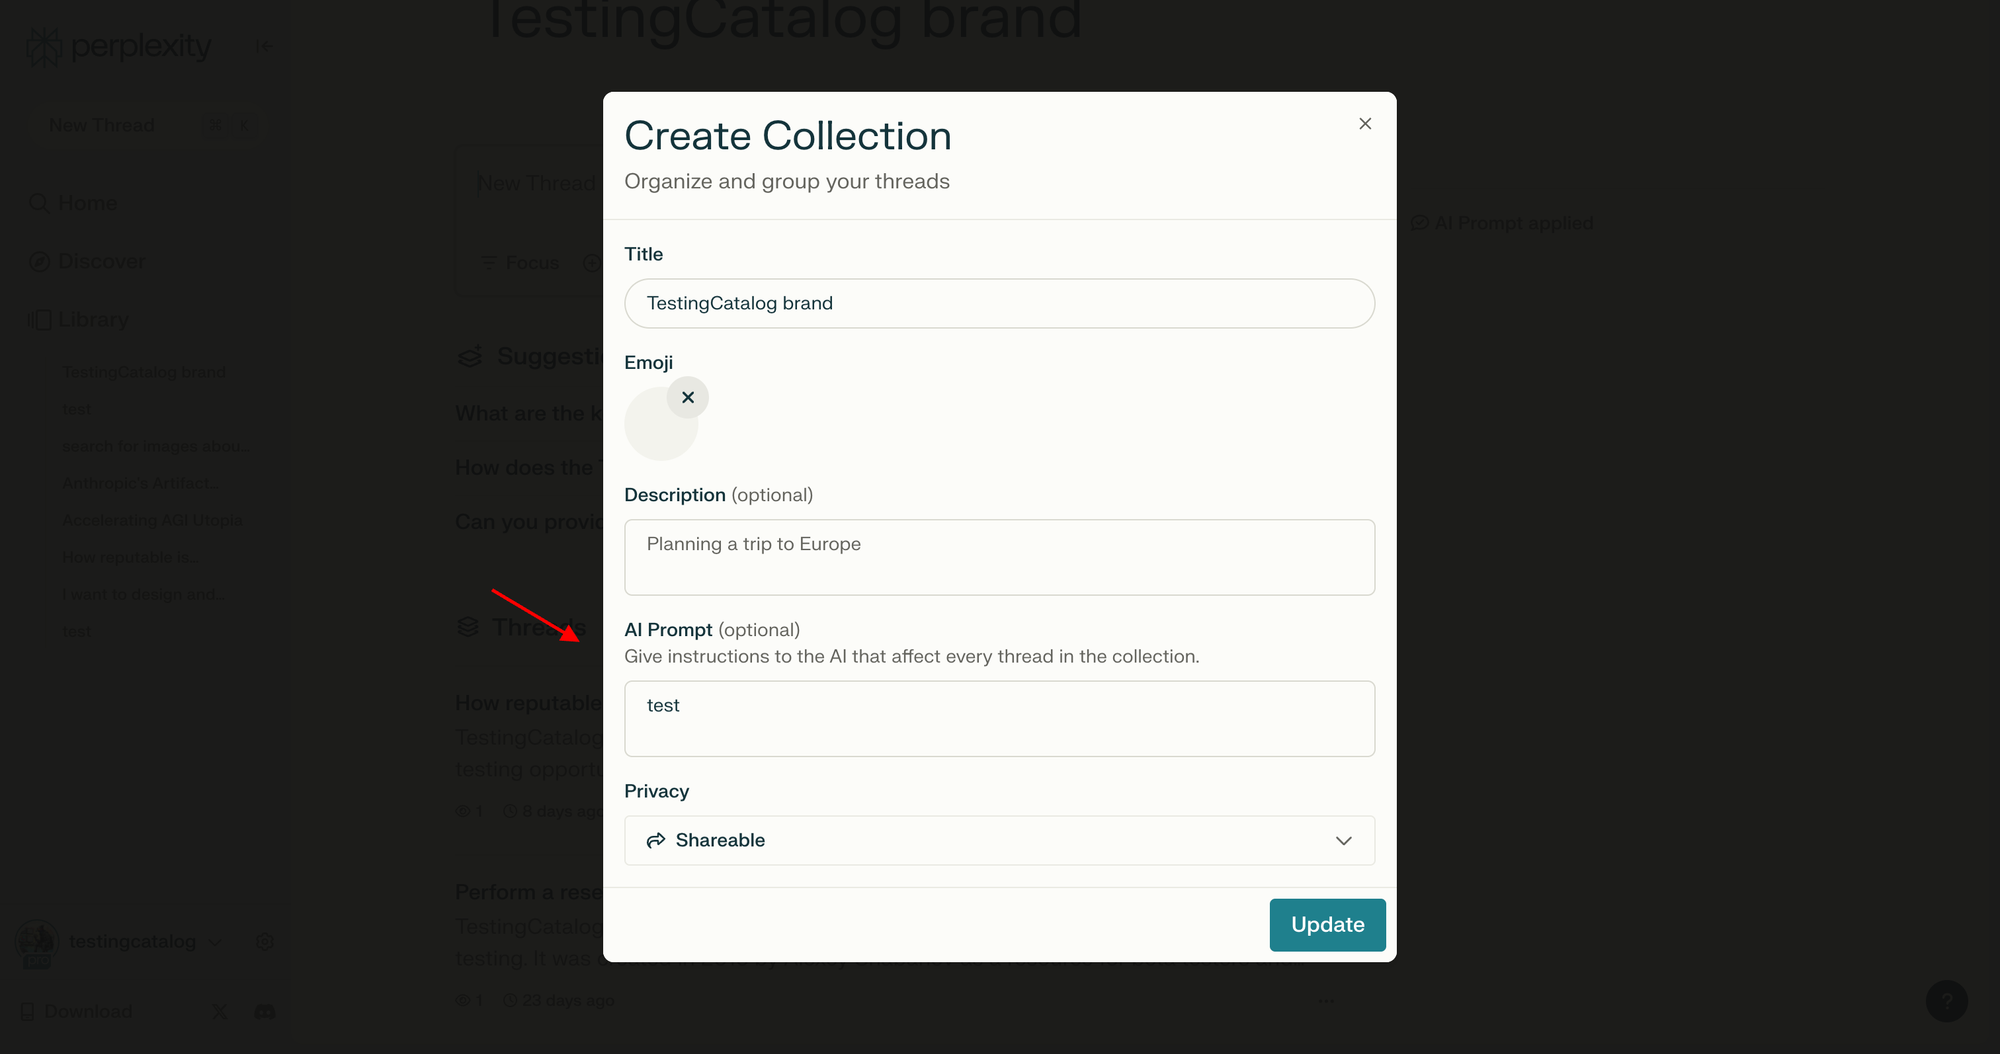Click the AI Prompt applied indicator
Image resolution: width=2000 pixels, height=1054 pixels.
pos(1502,223)
